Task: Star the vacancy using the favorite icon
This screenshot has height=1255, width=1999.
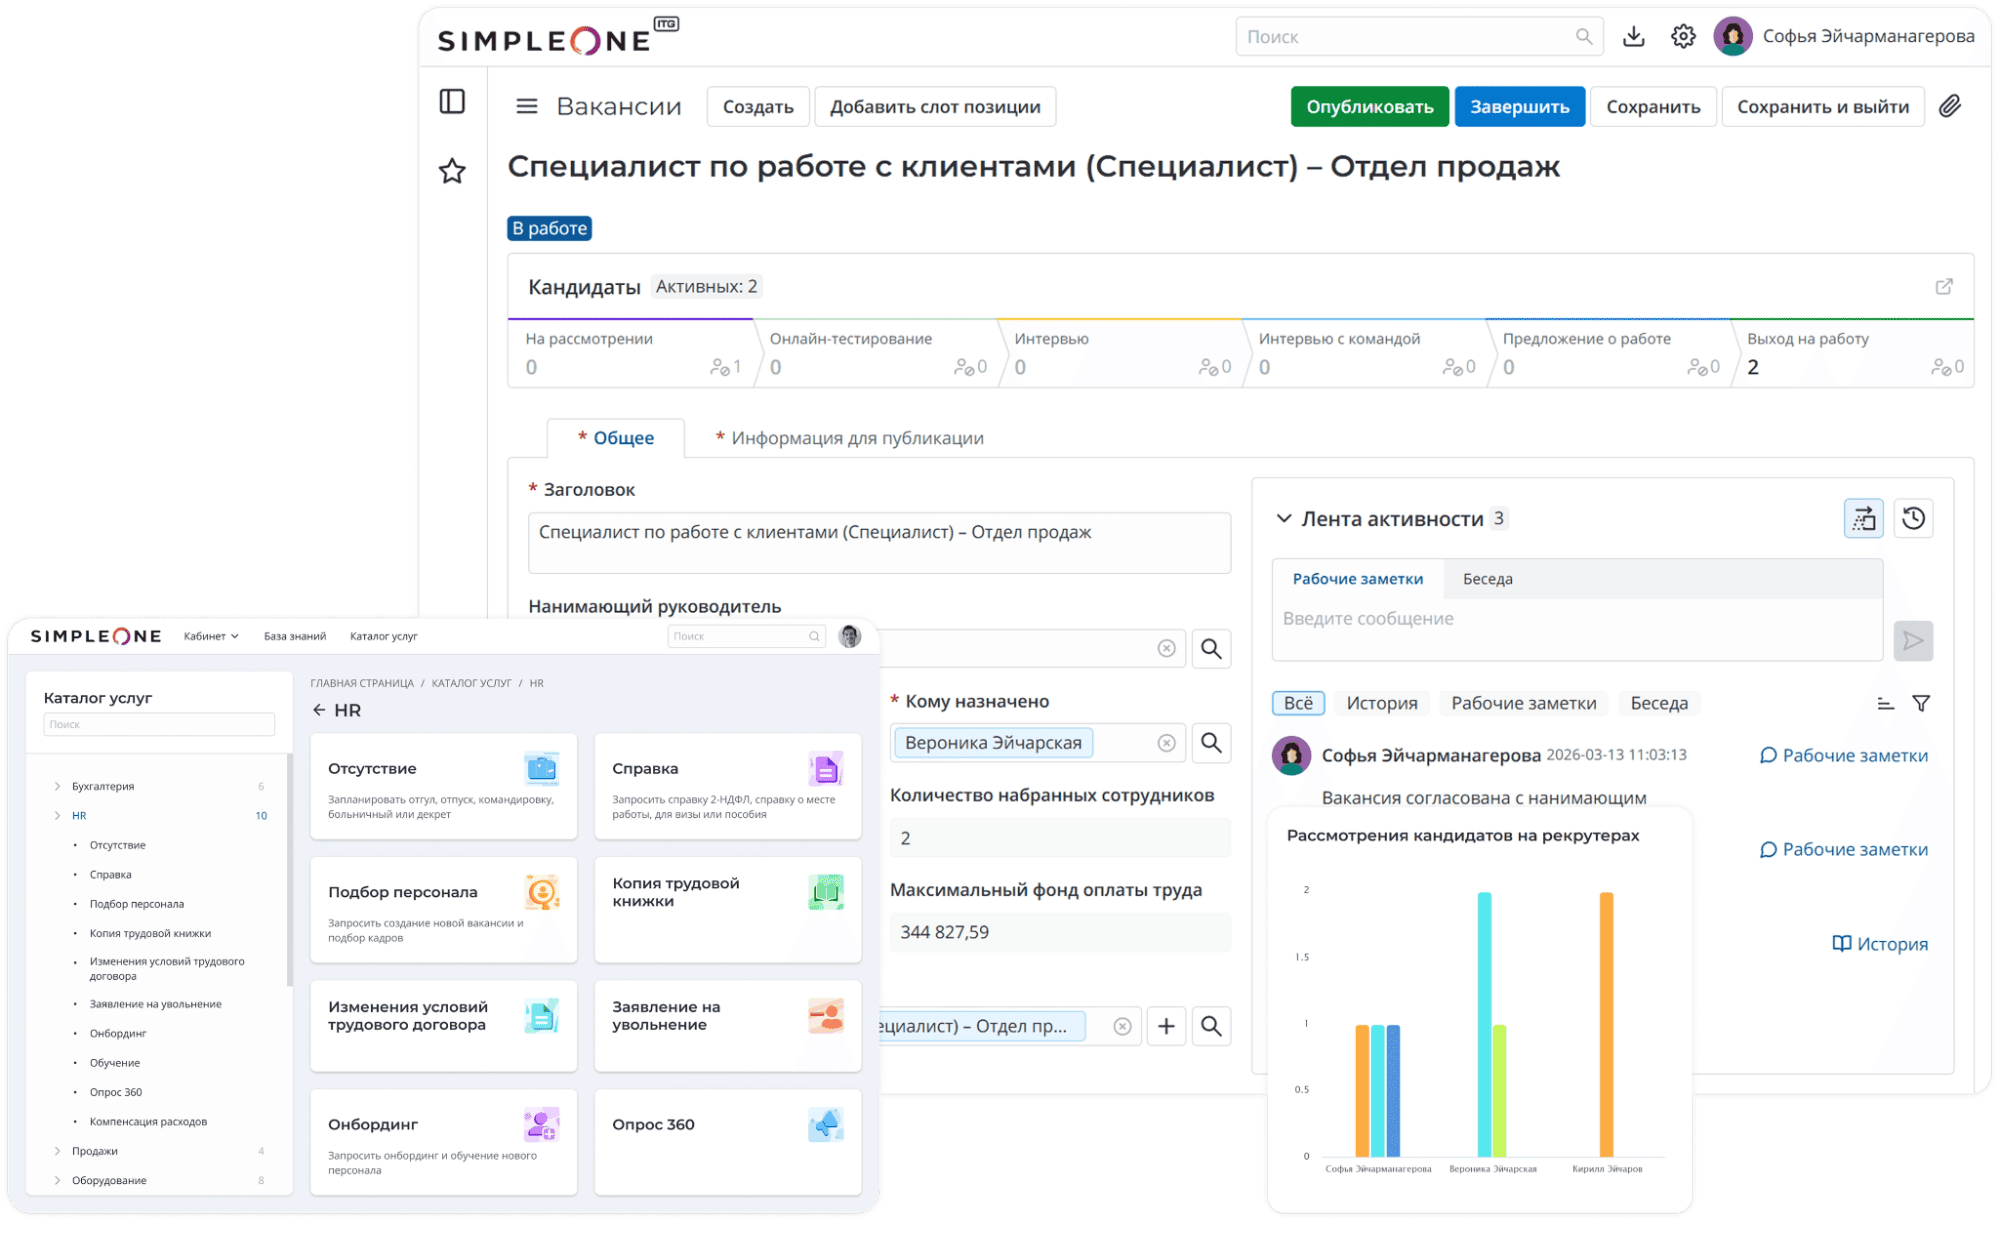Action: tap(453, 171)
